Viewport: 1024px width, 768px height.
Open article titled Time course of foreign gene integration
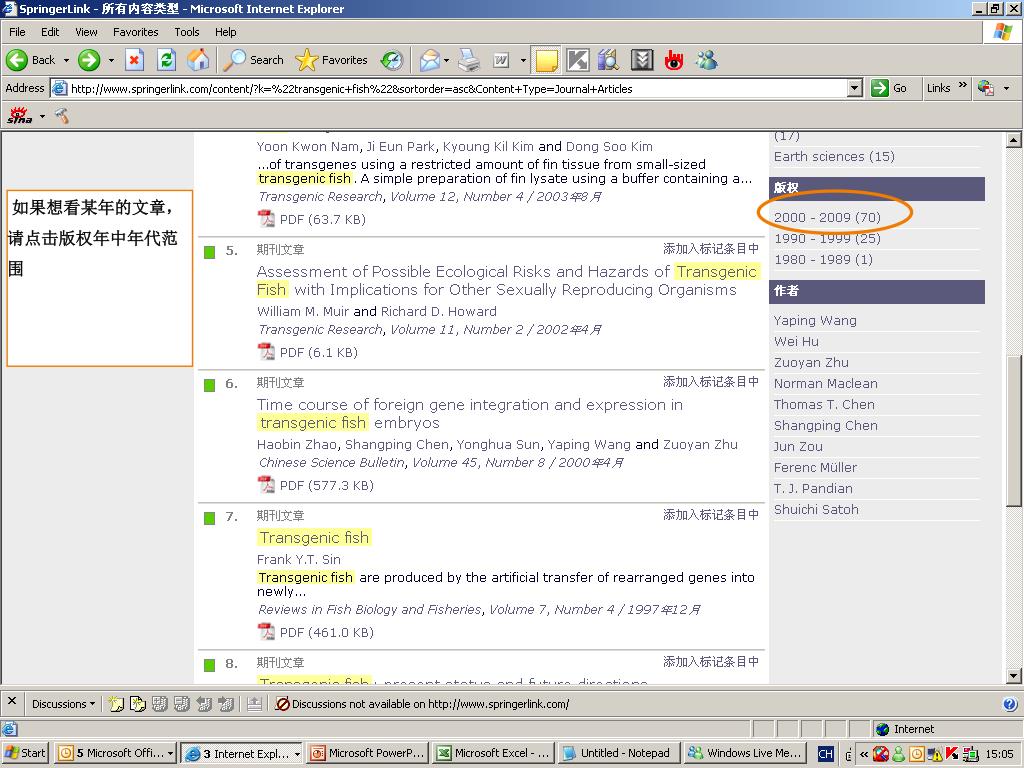point(470,413)
